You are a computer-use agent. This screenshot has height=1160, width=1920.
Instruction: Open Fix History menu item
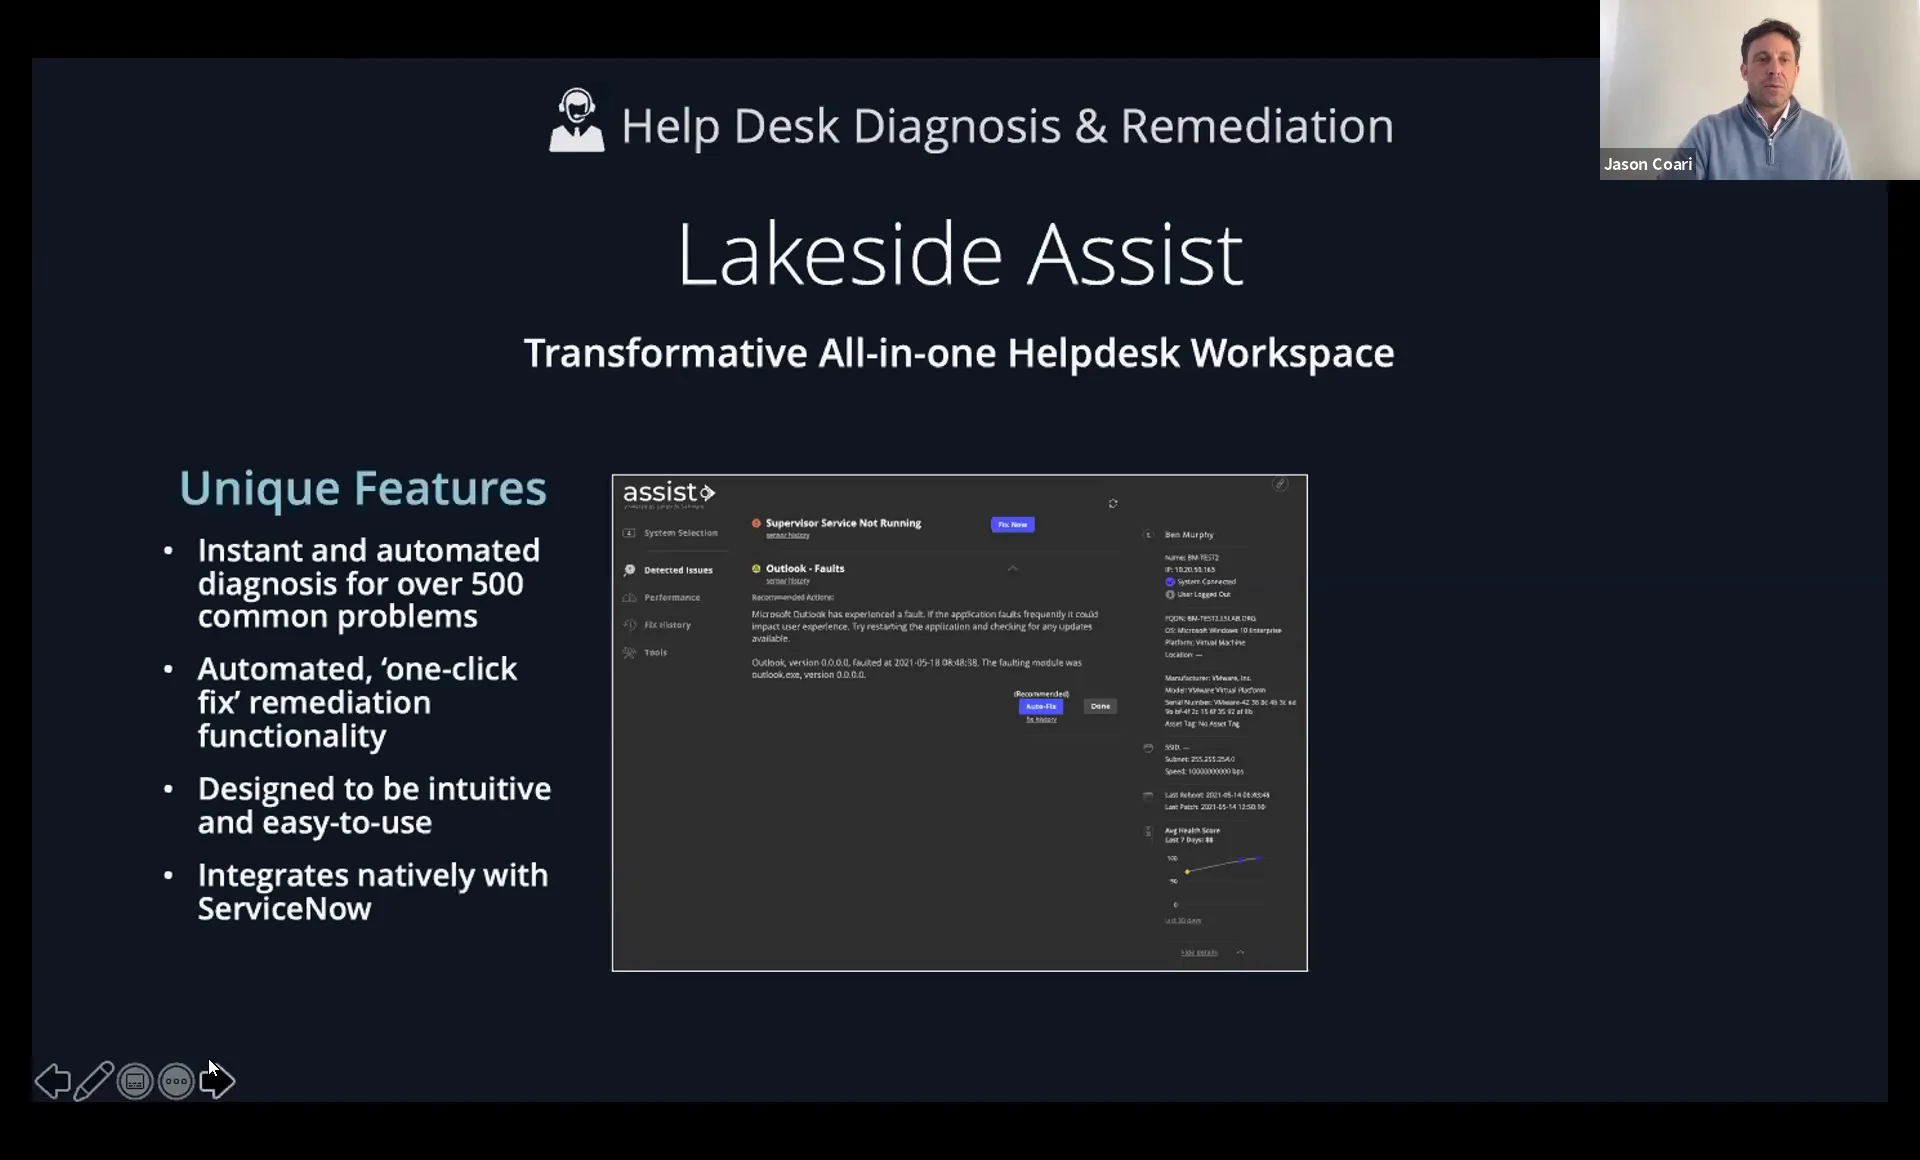coord(667,625)
